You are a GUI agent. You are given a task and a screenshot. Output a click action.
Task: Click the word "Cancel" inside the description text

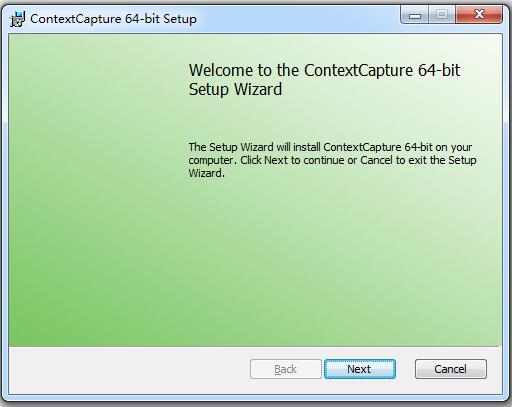click(x=376, y=160)
